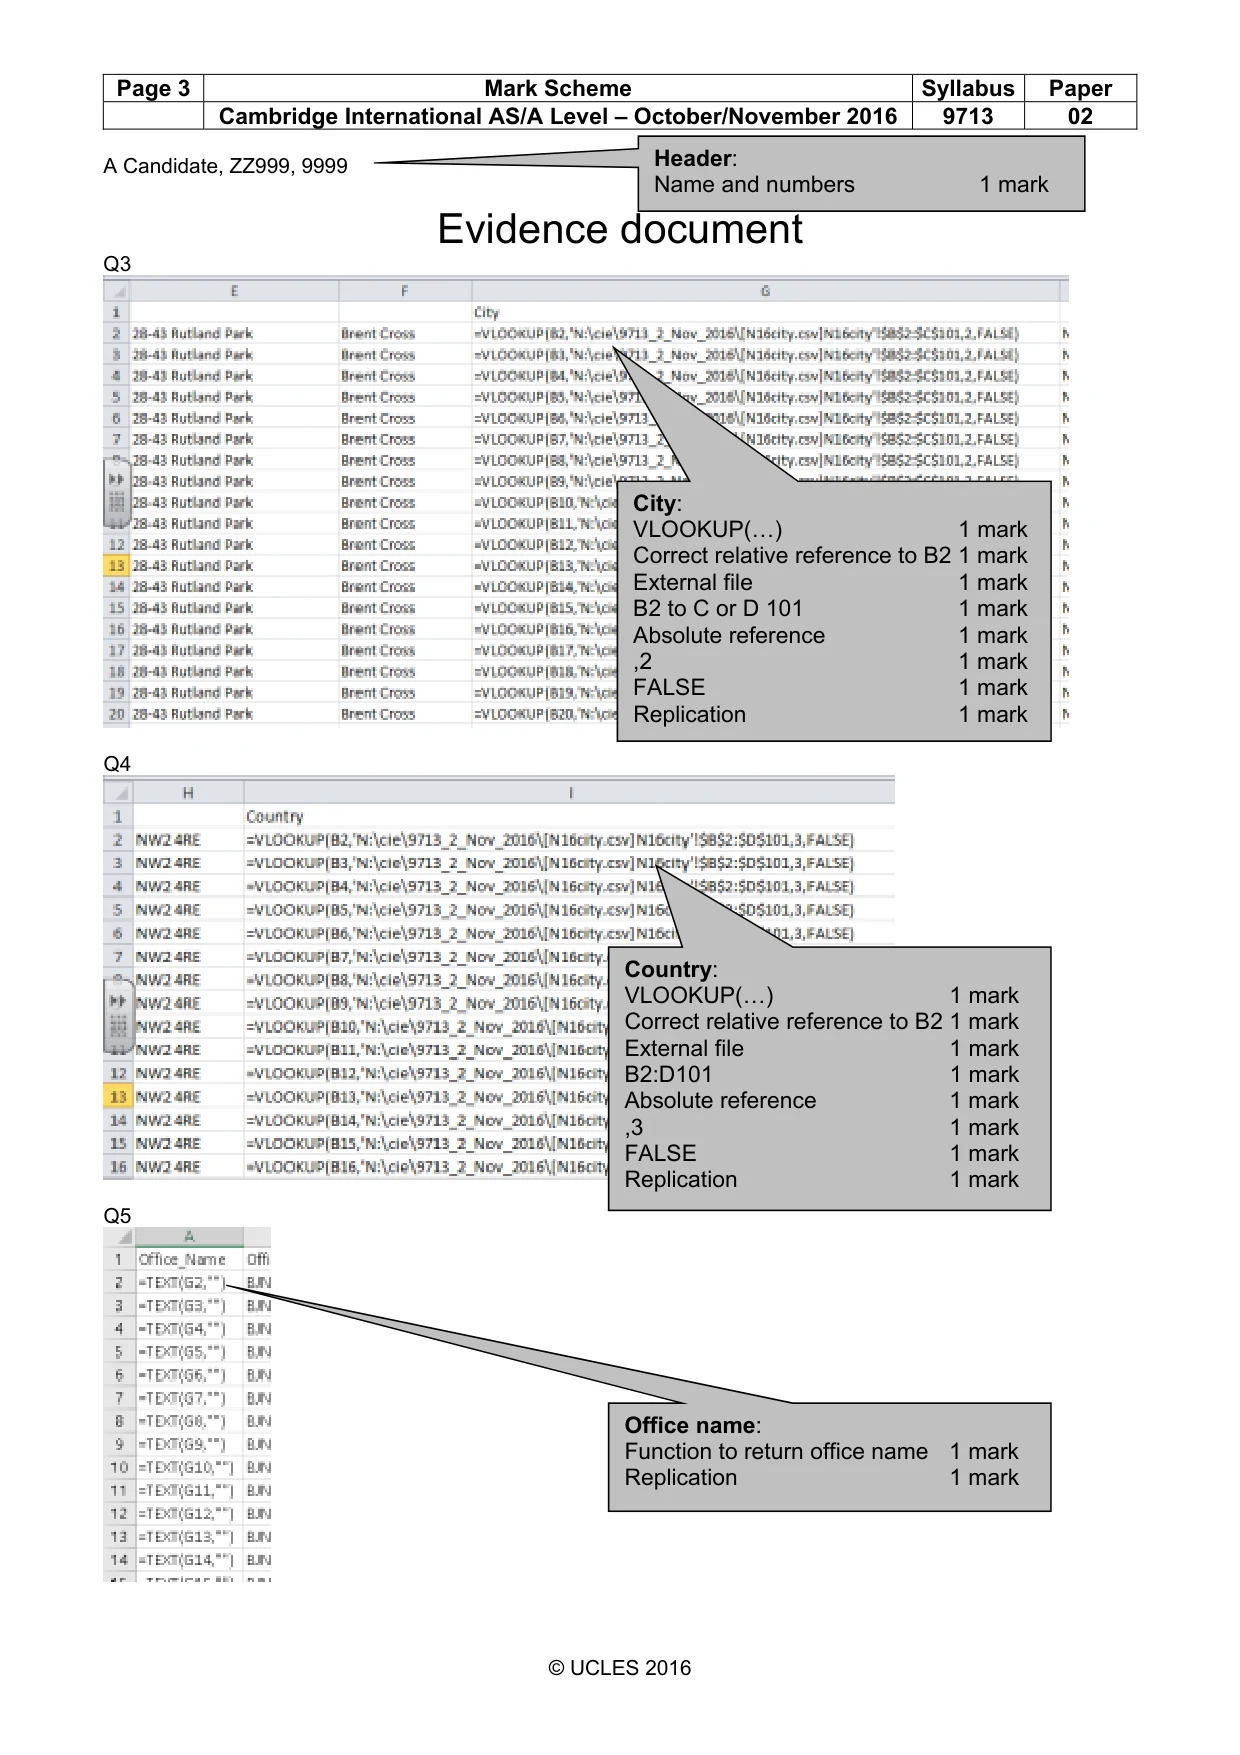Click the 'Paper' heading cell
Image resolution: width=1240 pixels, height=1755 pixels.
point(1080,88)
